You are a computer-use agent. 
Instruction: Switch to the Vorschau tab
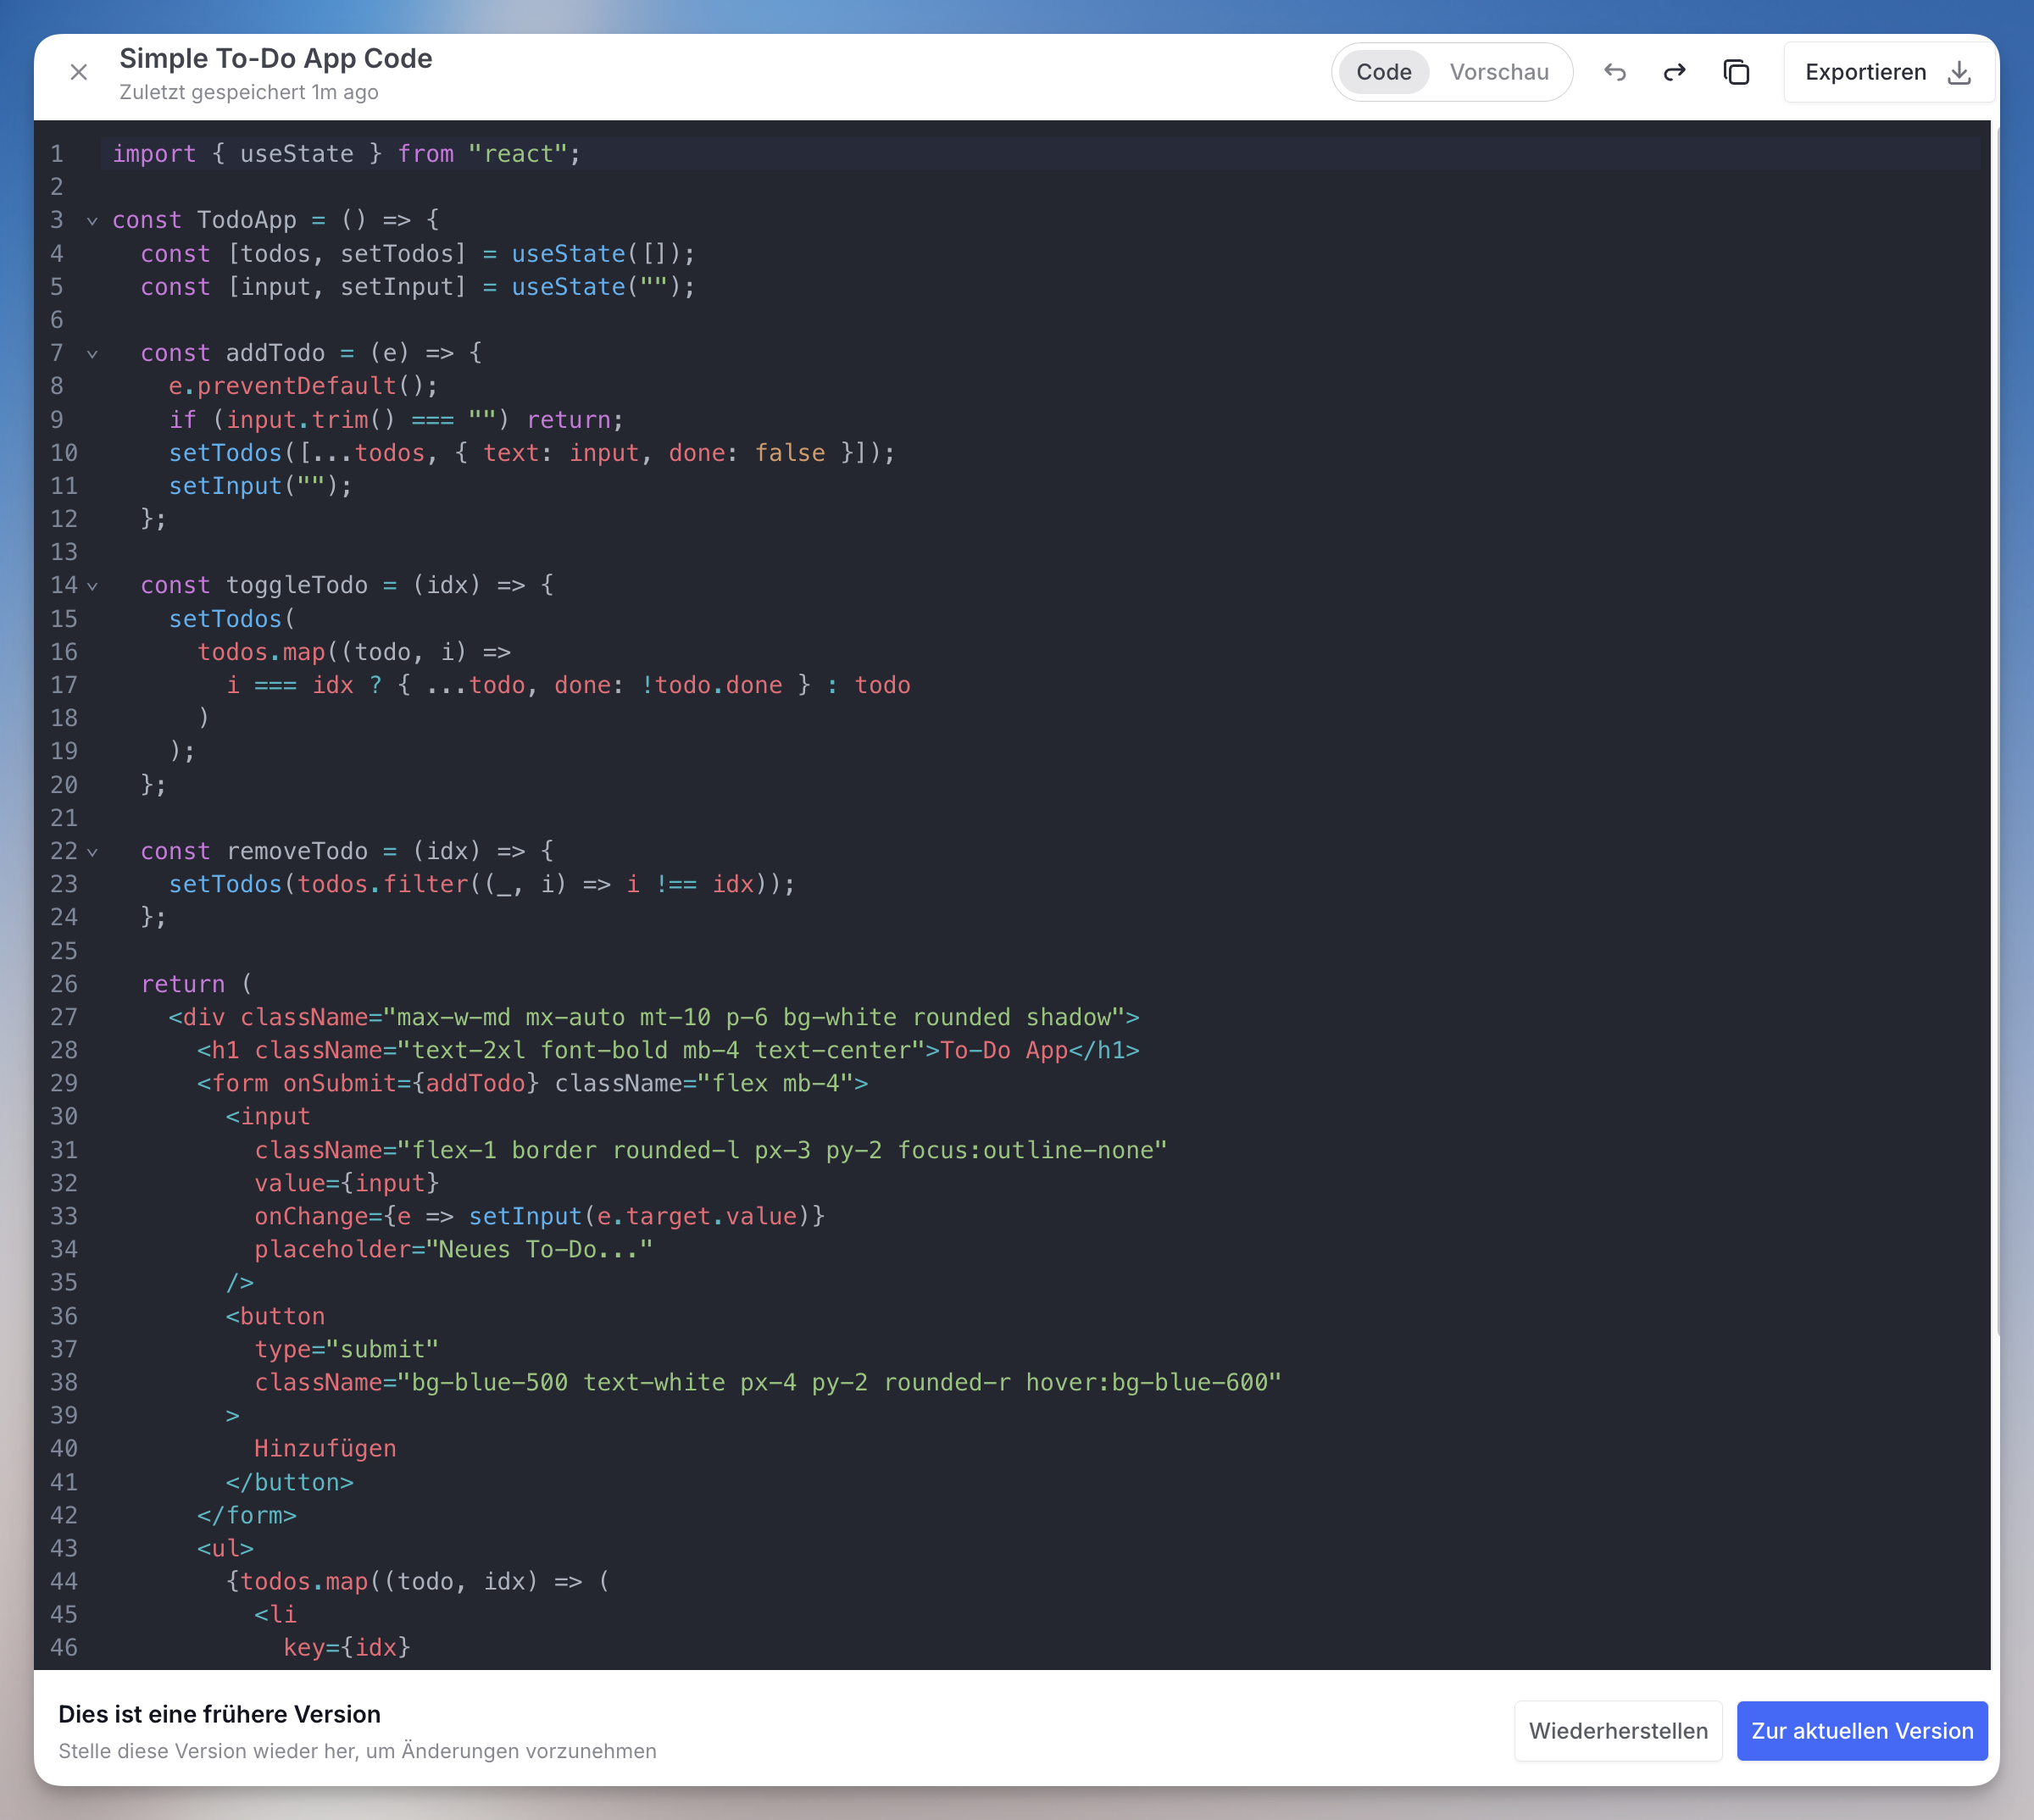click(1498, 72)
